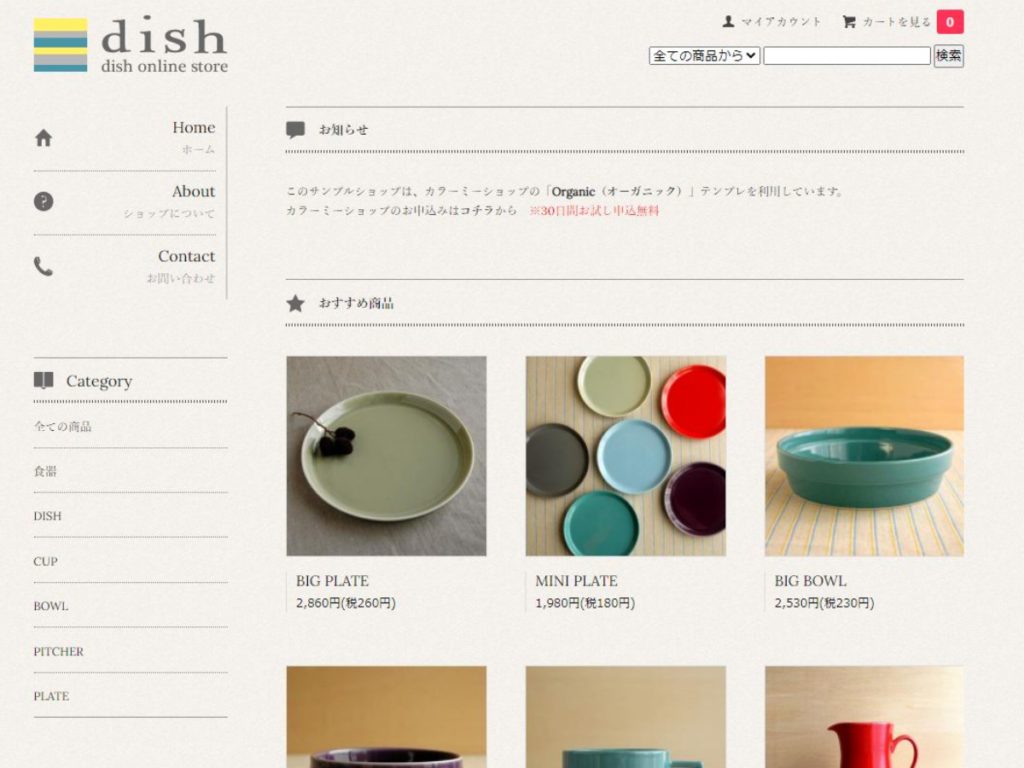The image size is (1024, 768).
Task: Open the 全ての商品 category link
Action: click(63, 426)
